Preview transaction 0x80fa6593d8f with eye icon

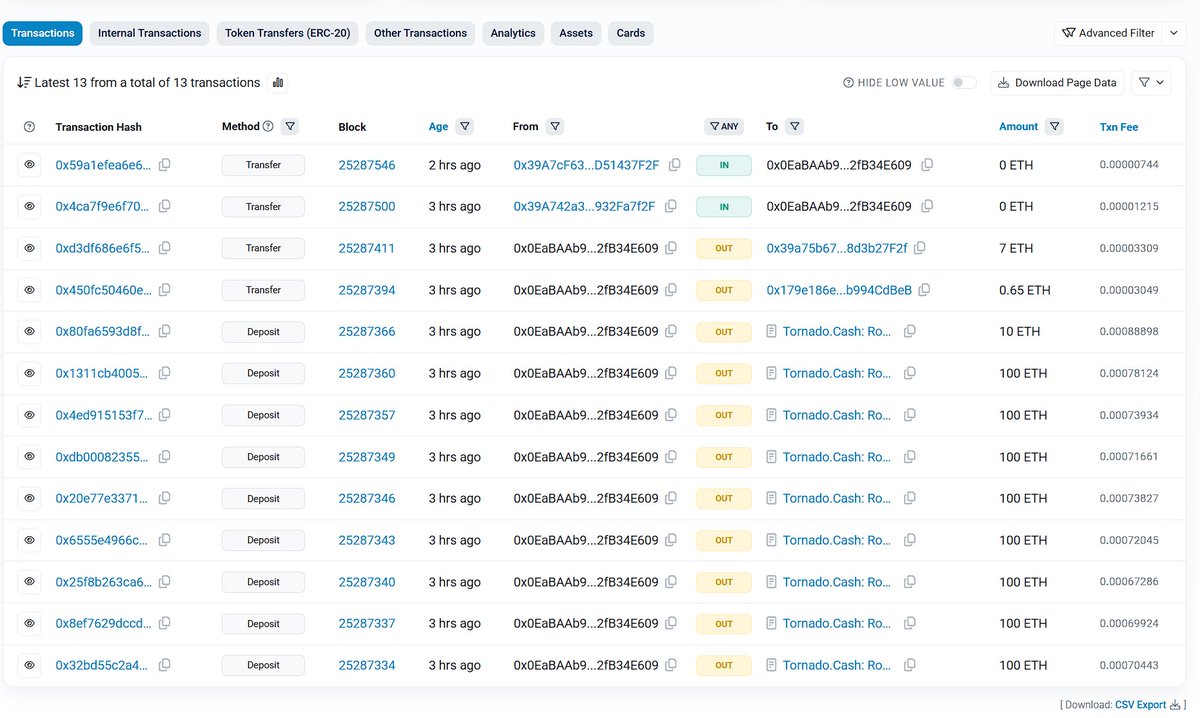click(29, 331)
